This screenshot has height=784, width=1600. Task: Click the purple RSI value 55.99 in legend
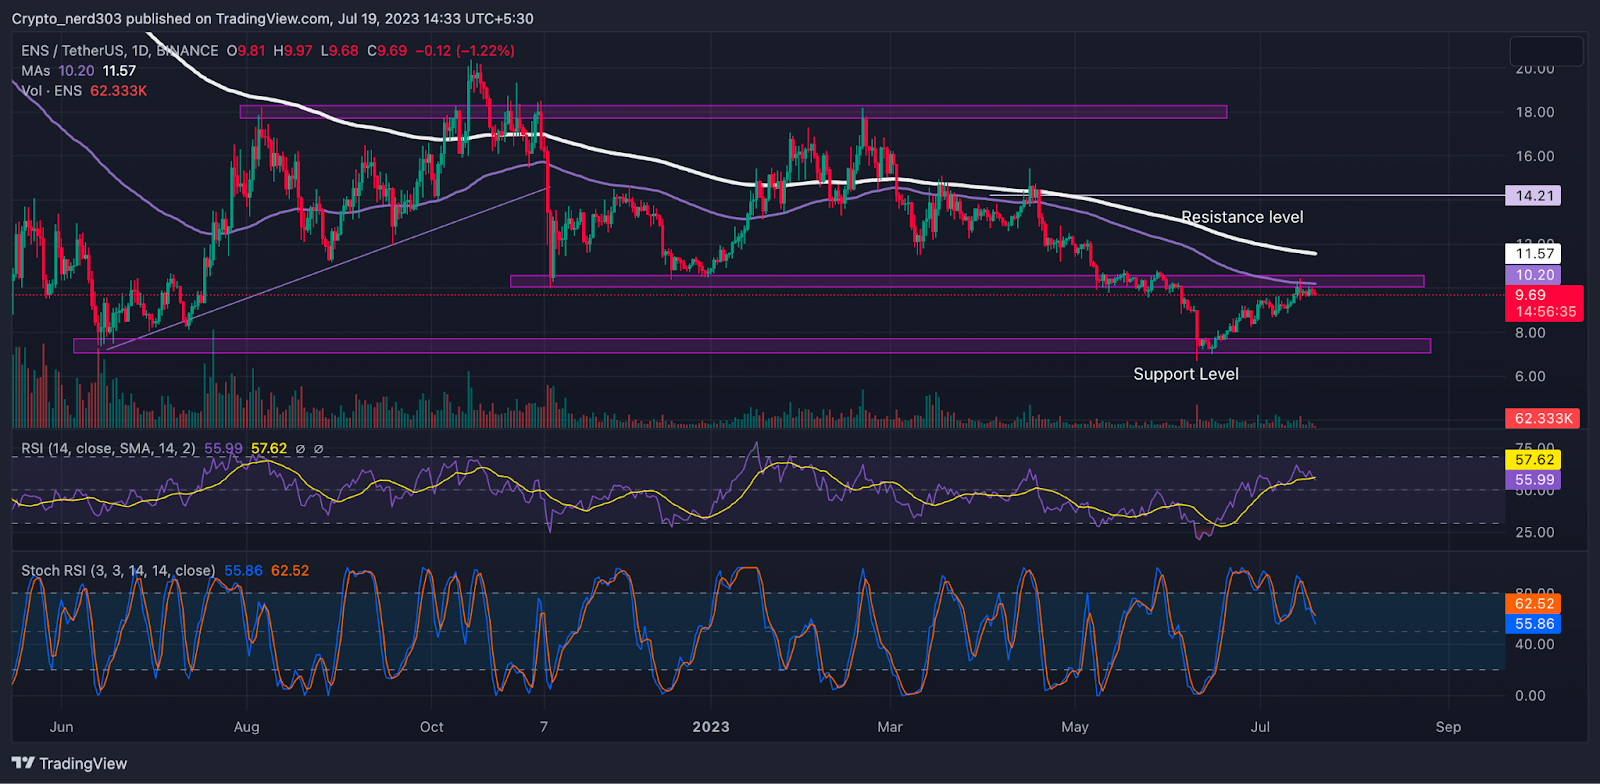coord(223,448)
